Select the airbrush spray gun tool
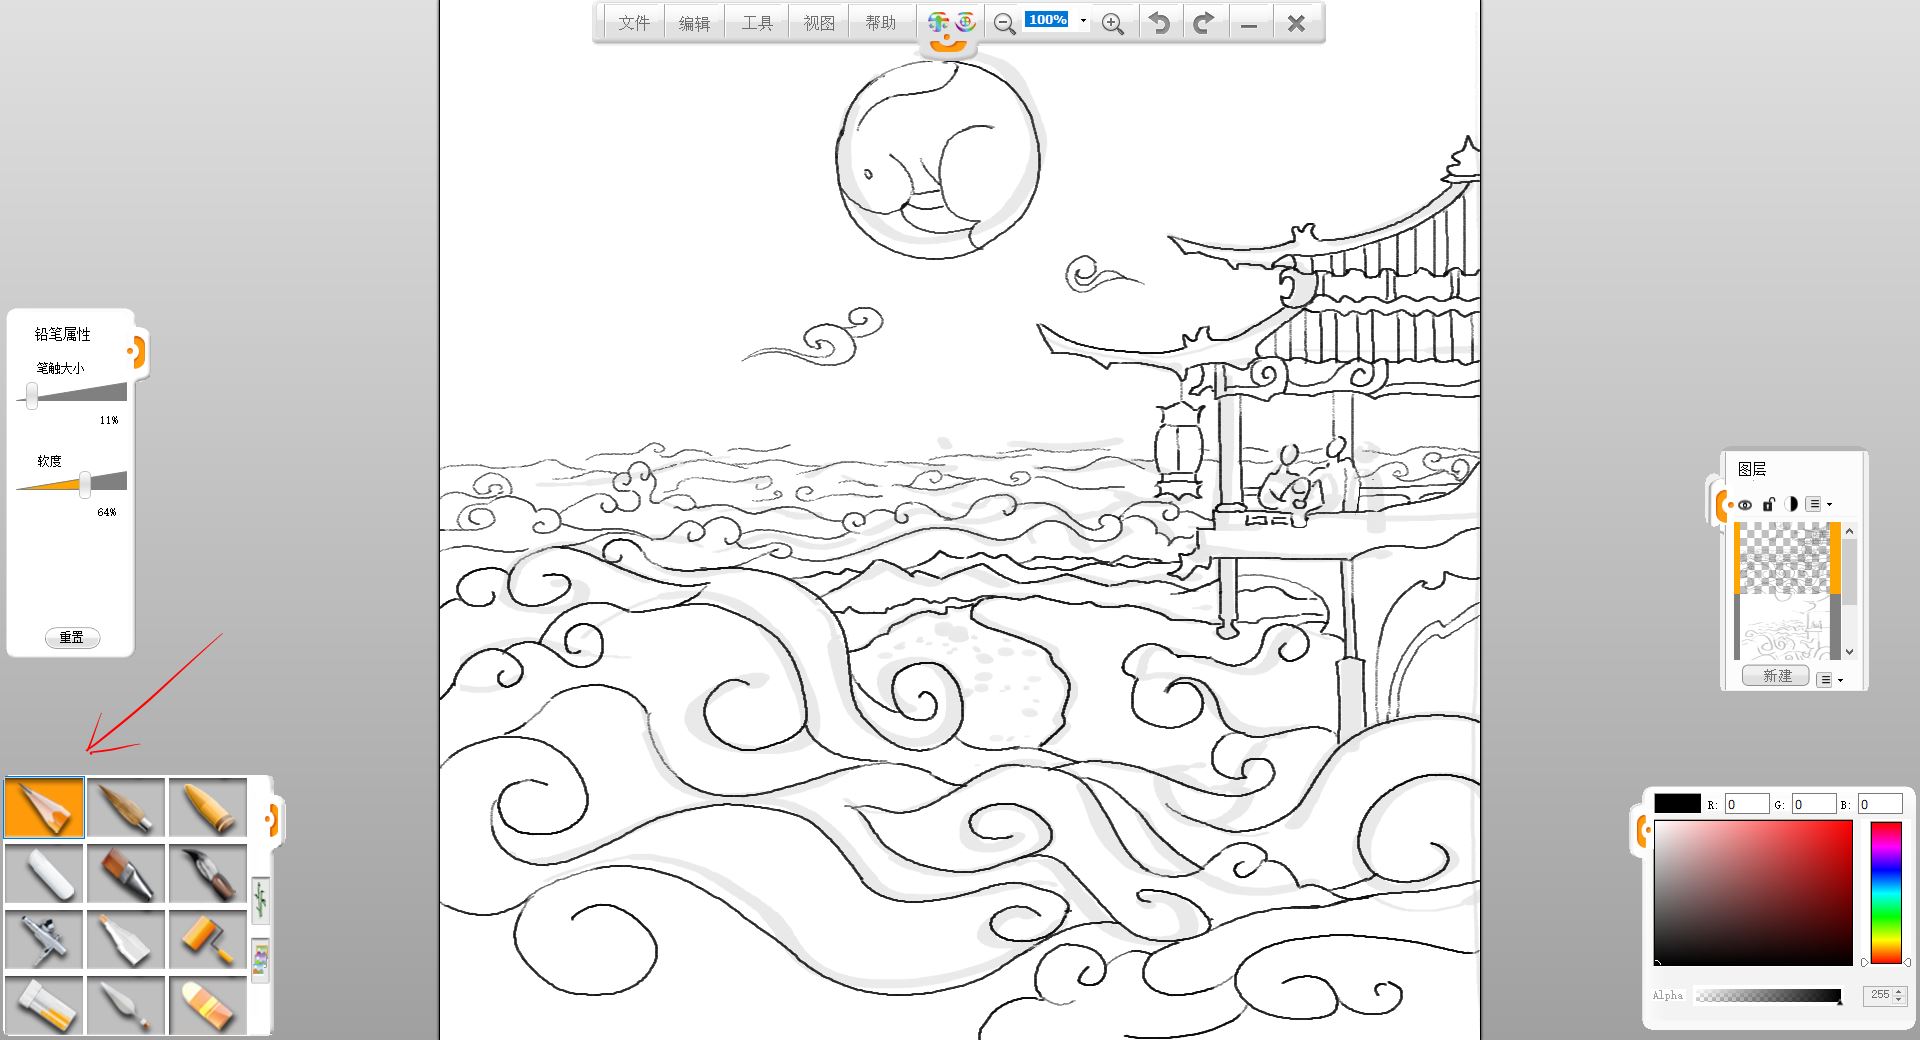Screen dimensions: 1920x1040 pyautogui.click(x=44, y=939)
